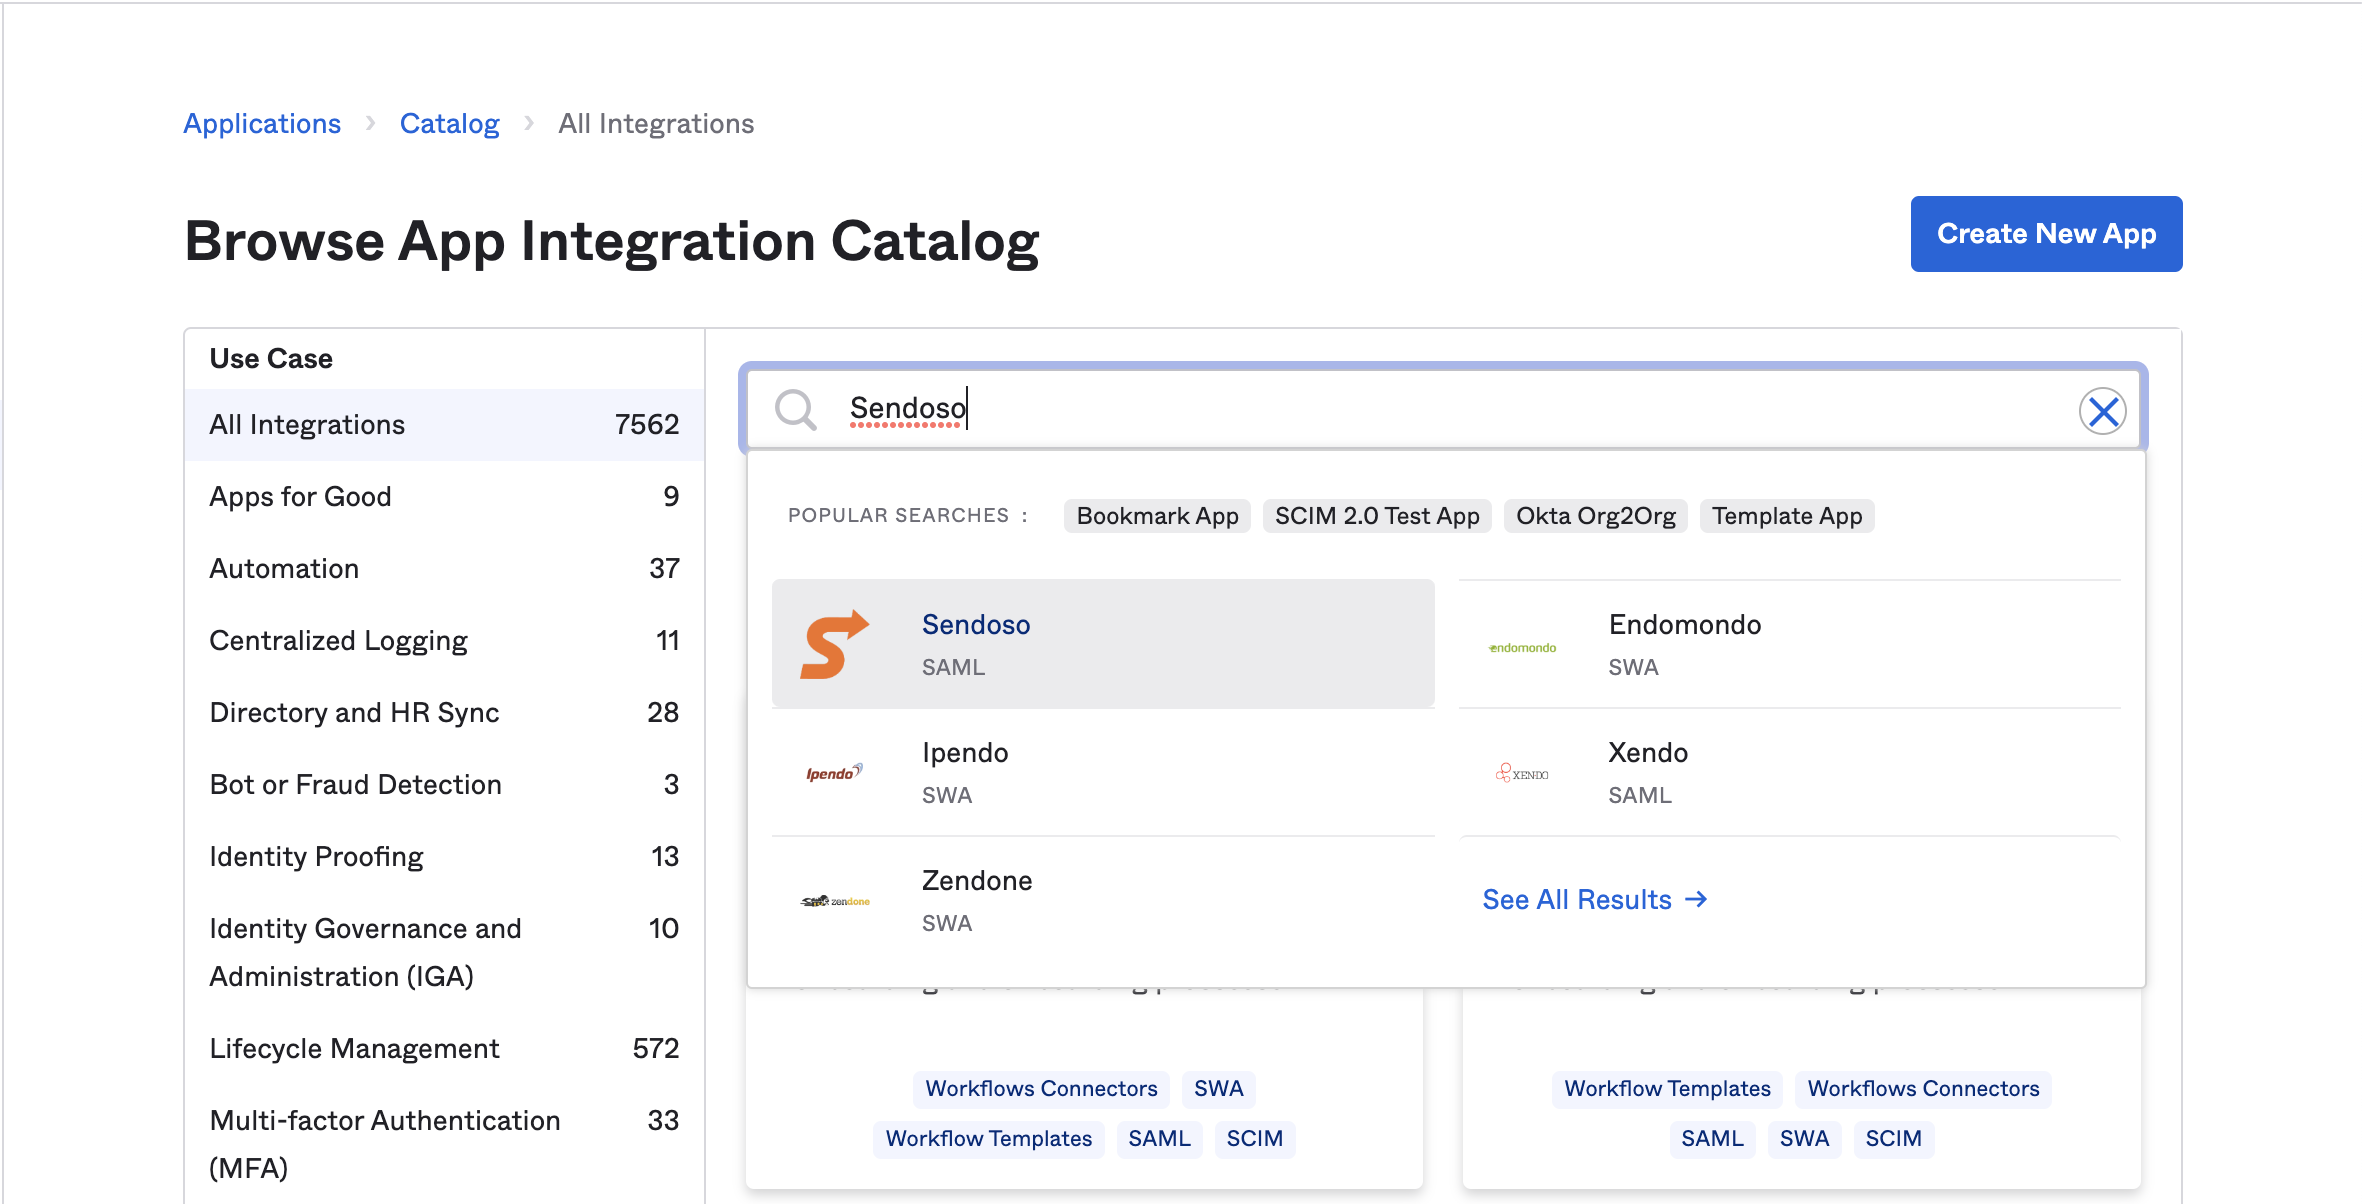Click into the Sendoso search field
Viewport: 2362px width, 1204px height.
click(x=1443, y=410)
